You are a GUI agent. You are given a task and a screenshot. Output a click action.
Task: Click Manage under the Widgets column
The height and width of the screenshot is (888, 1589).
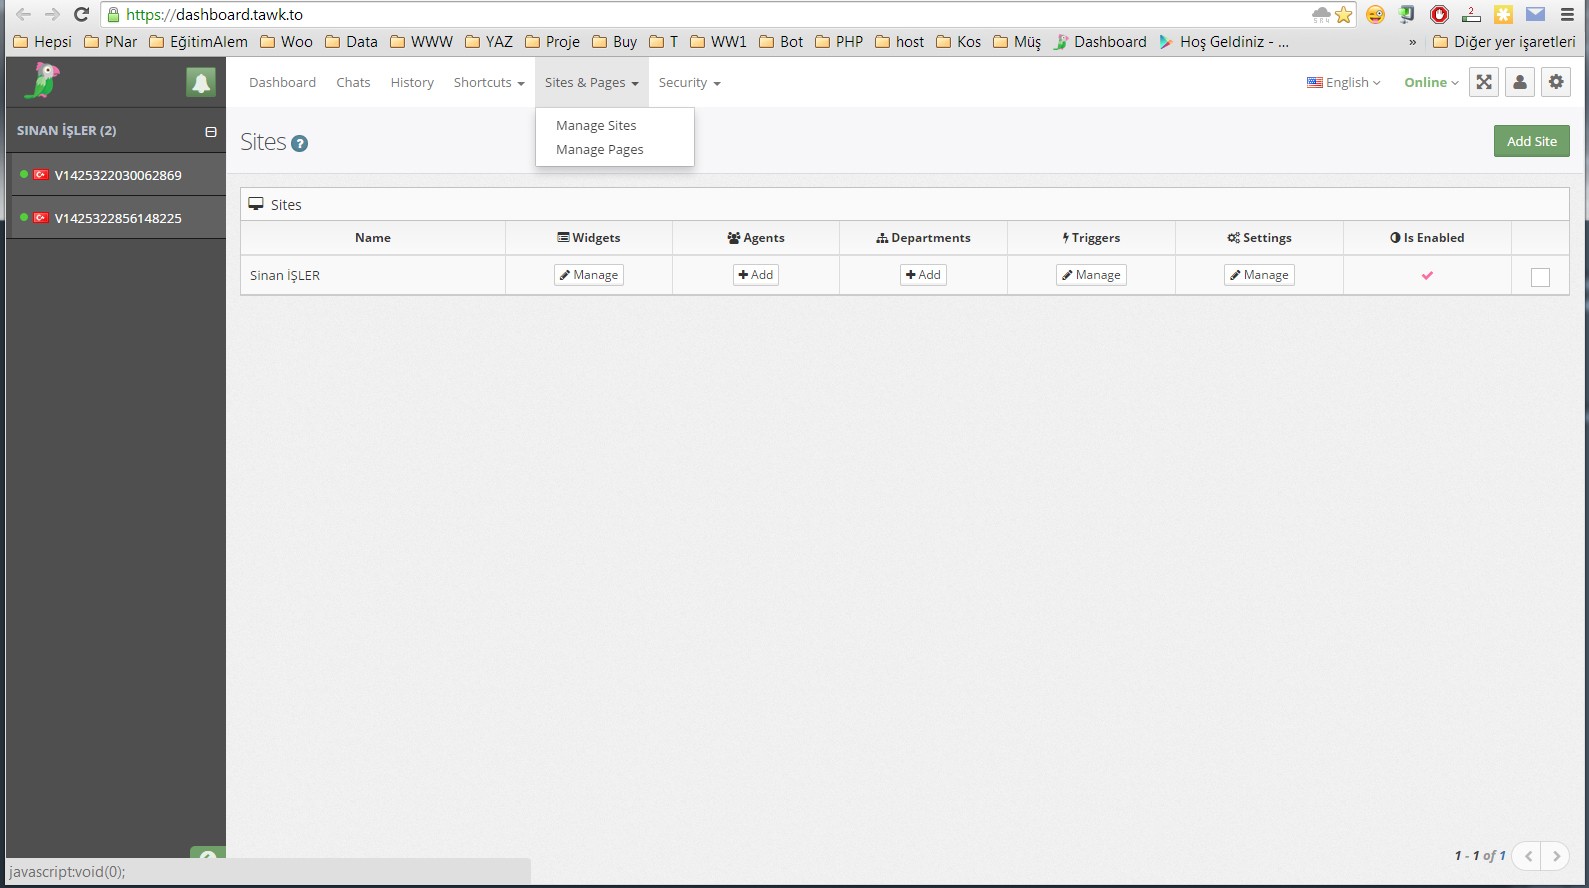point(589,275)
